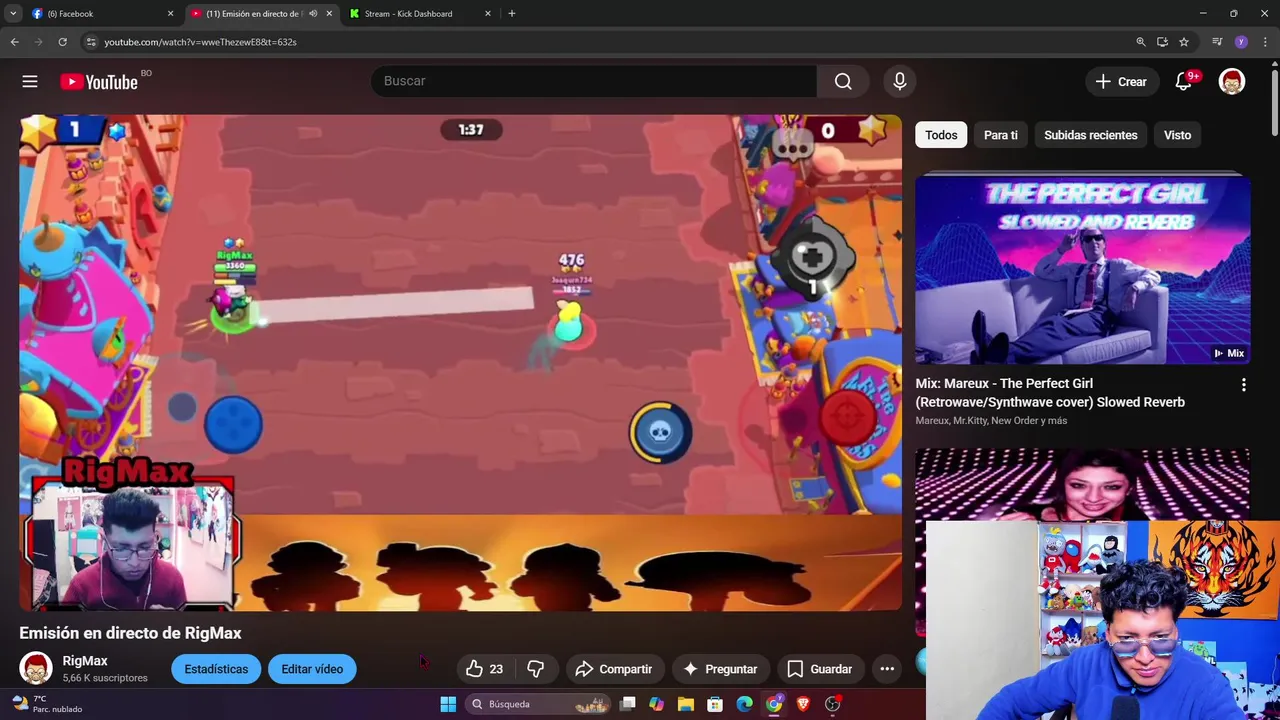
Task: Click the browser address bar URL
Action: [200, 42]
